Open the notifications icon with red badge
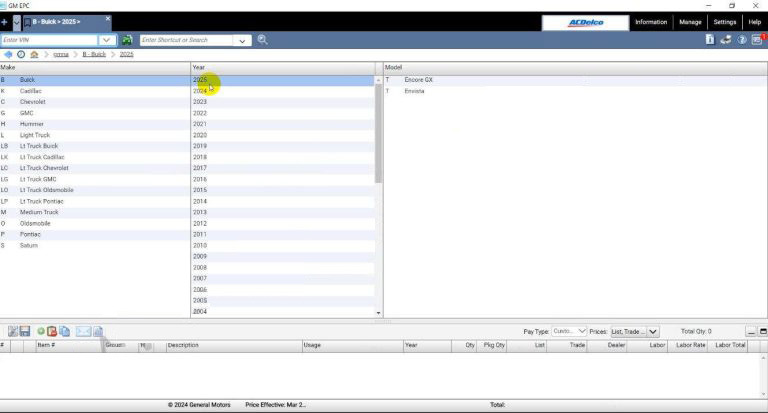This screenshot has width=768, height=413. pos(758,39)
